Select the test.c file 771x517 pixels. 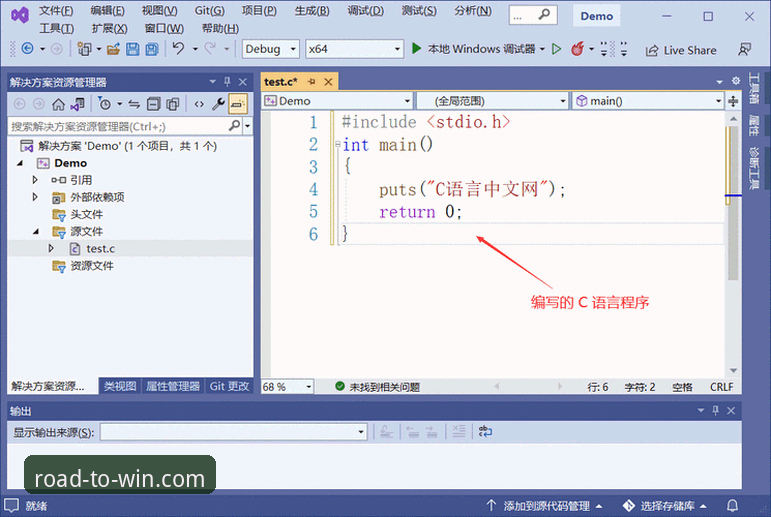click(x=100, y=249)
